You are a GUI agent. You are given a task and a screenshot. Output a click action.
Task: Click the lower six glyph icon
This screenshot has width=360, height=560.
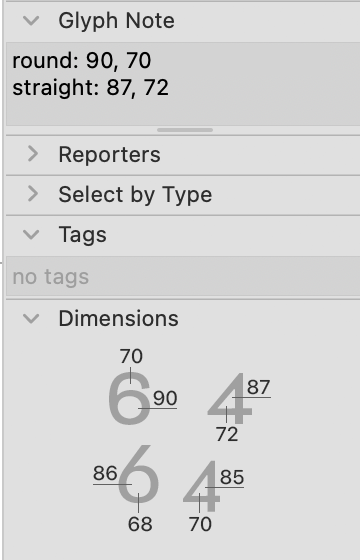pyautogui.click(x=138, y=473)
